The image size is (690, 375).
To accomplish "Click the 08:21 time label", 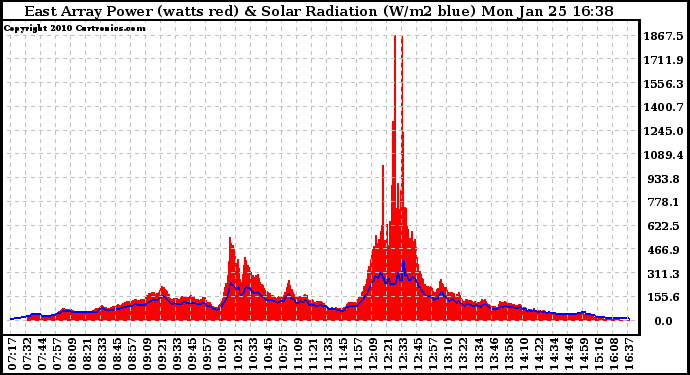I will pyautogui.click(x=87, y=354).
